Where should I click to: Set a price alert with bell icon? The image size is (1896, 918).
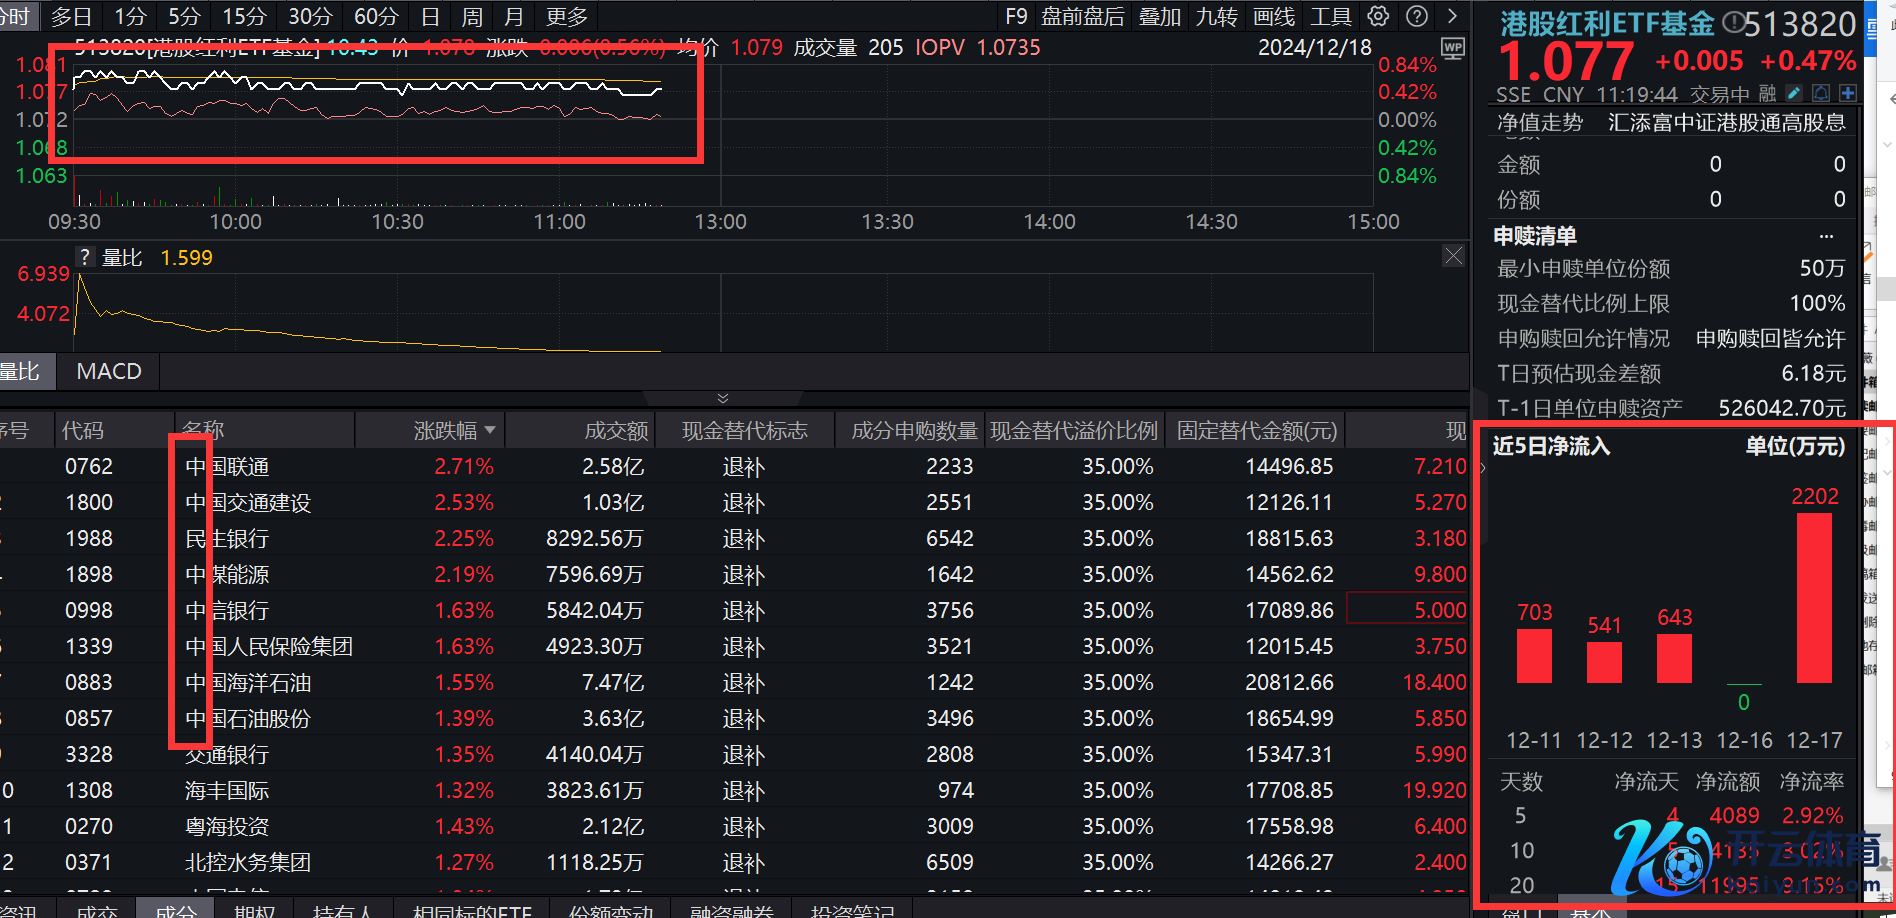[1821, 93]
